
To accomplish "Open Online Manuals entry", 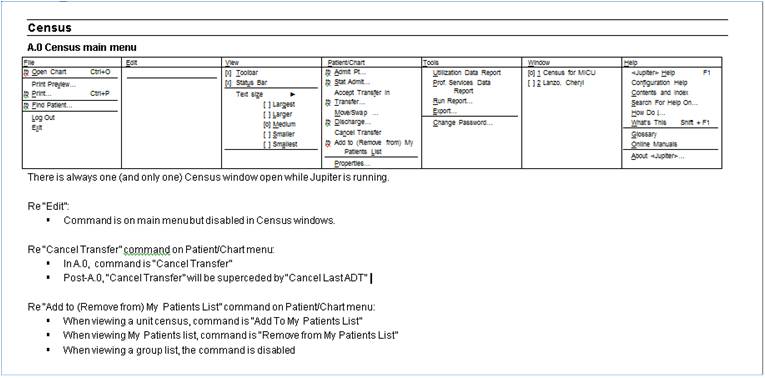I will click(x=654, y=144).
